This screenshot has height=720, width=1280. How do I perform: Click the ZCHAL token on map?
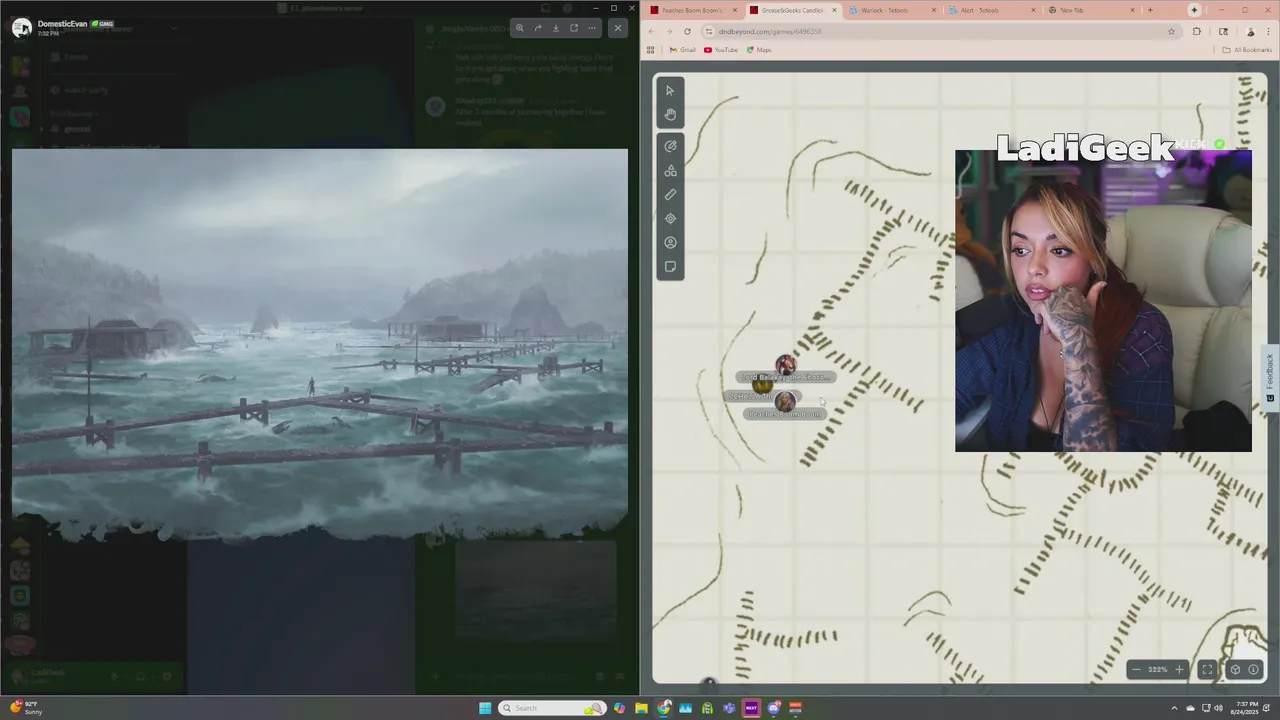click(762, 385)
